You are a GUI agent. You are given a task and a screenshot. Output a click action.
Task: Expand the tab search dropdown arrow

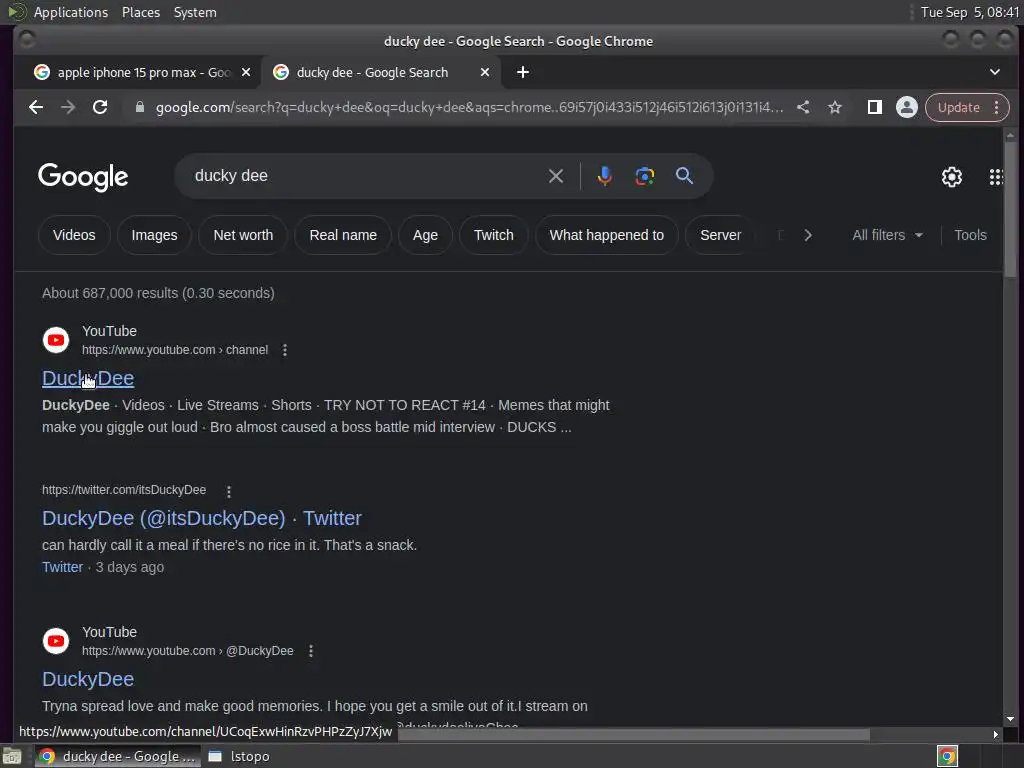995,72
